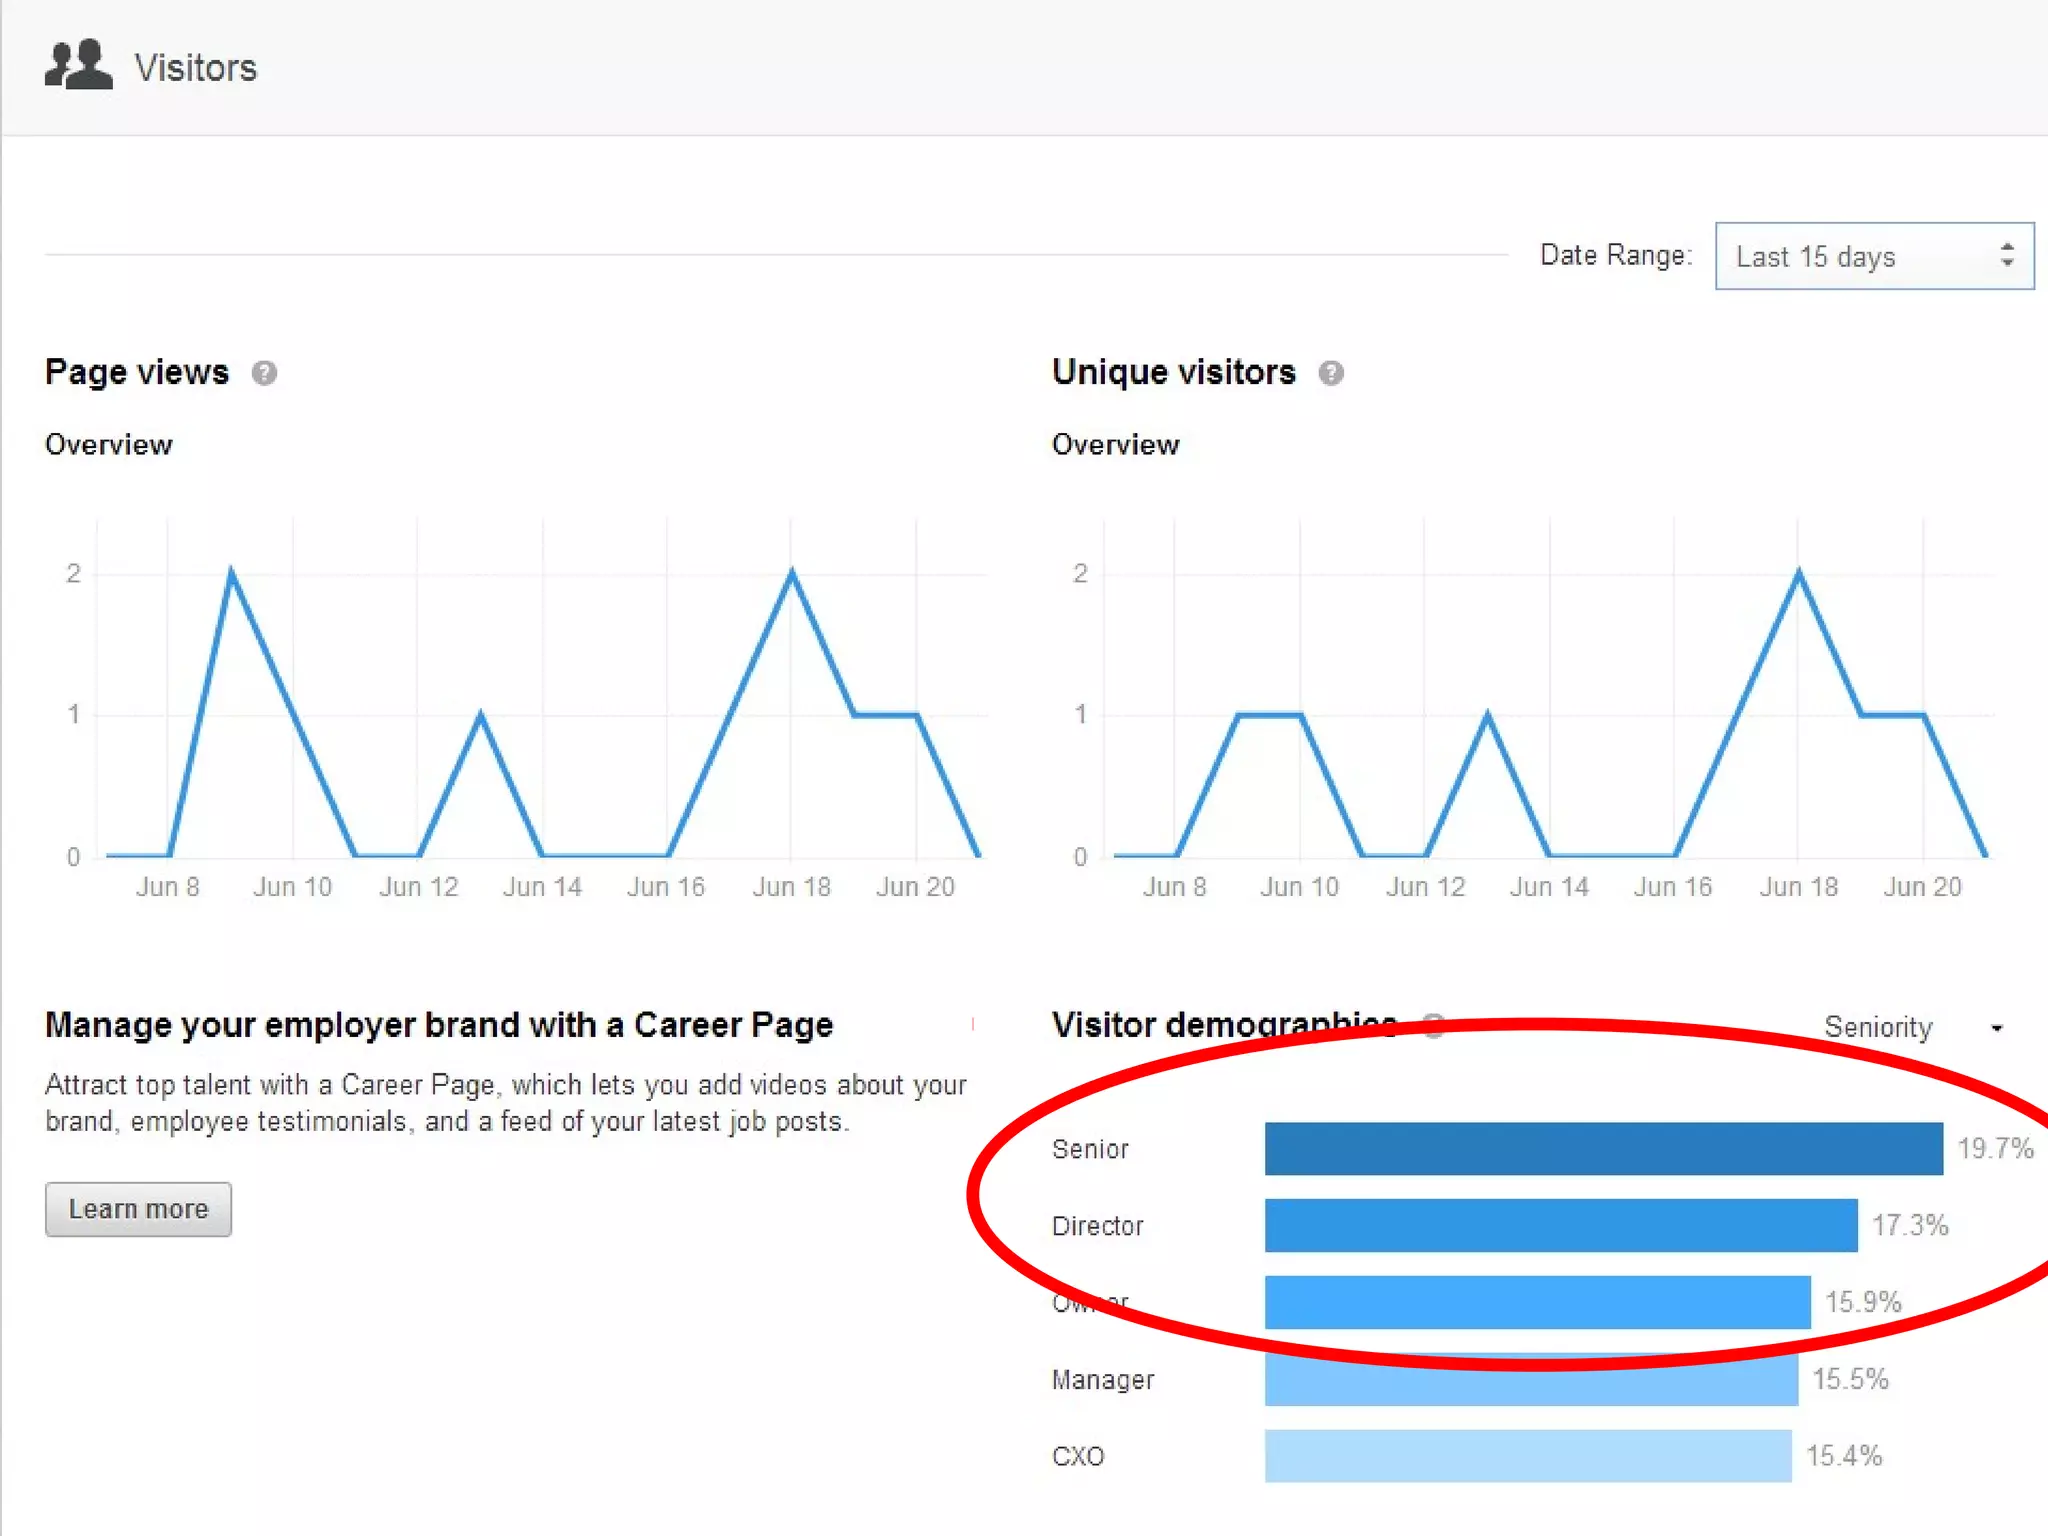This screenshot has height=1536, width=2048.
Task: Click the Manager demographics bar
Action: tap(1530, 1384)
